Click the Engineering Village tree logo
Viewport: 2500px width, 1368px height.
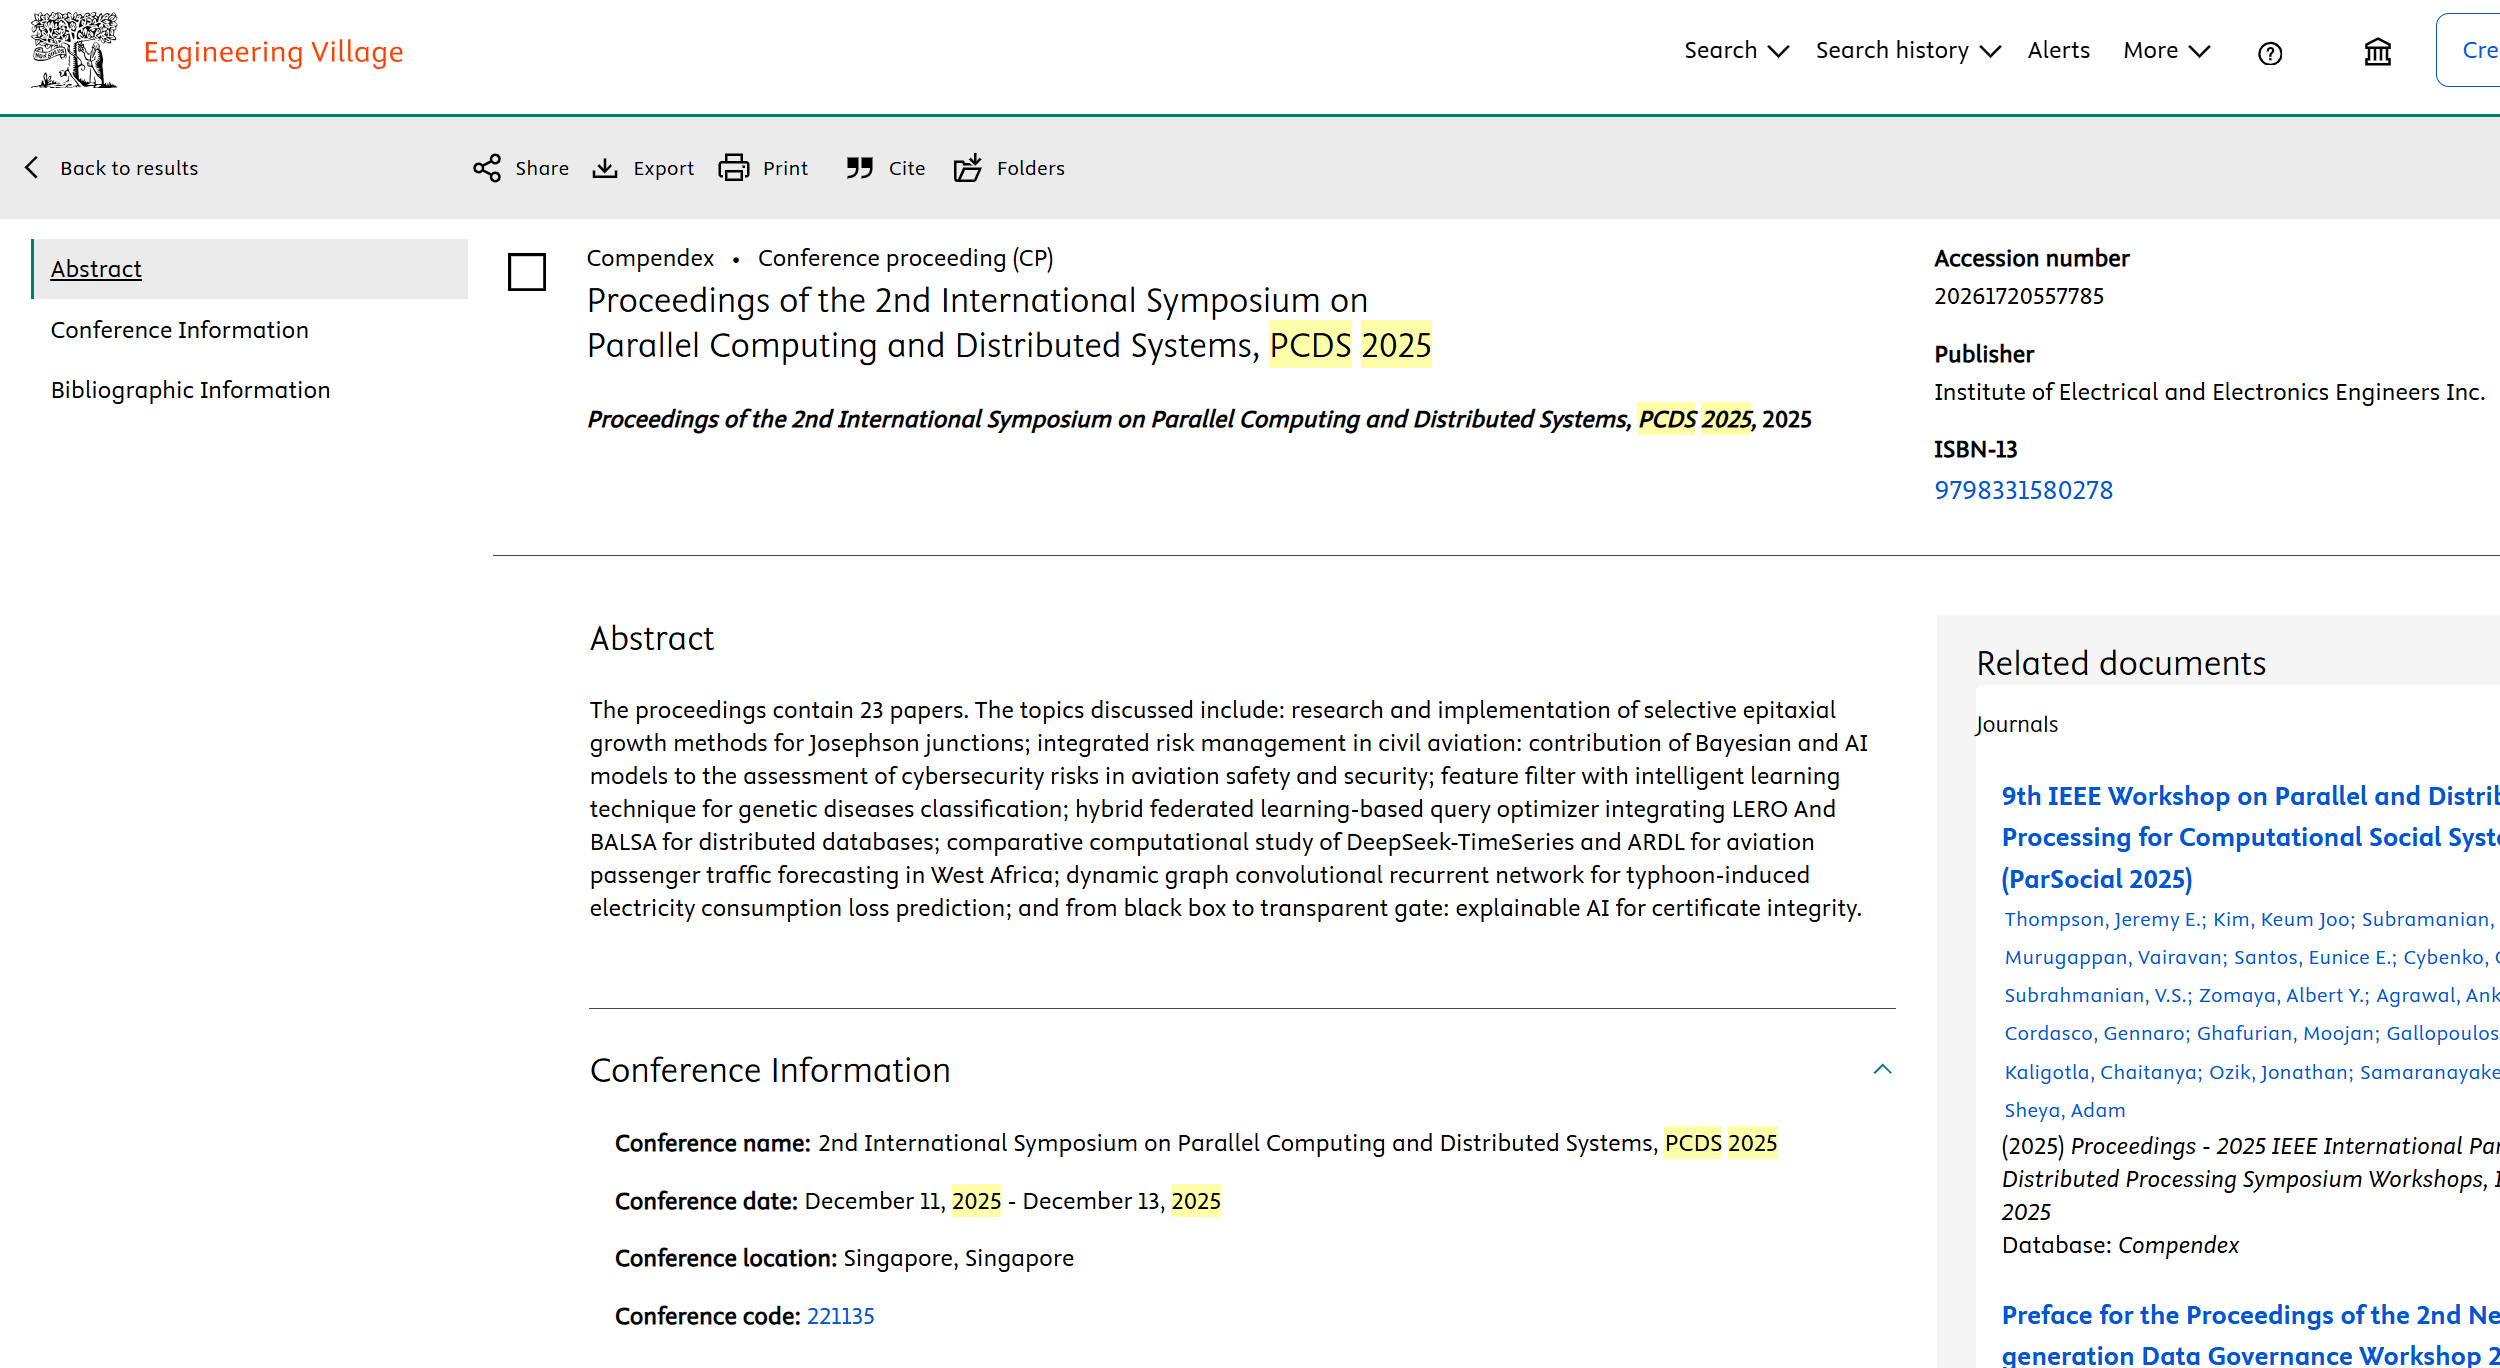[x=74, y=50]
